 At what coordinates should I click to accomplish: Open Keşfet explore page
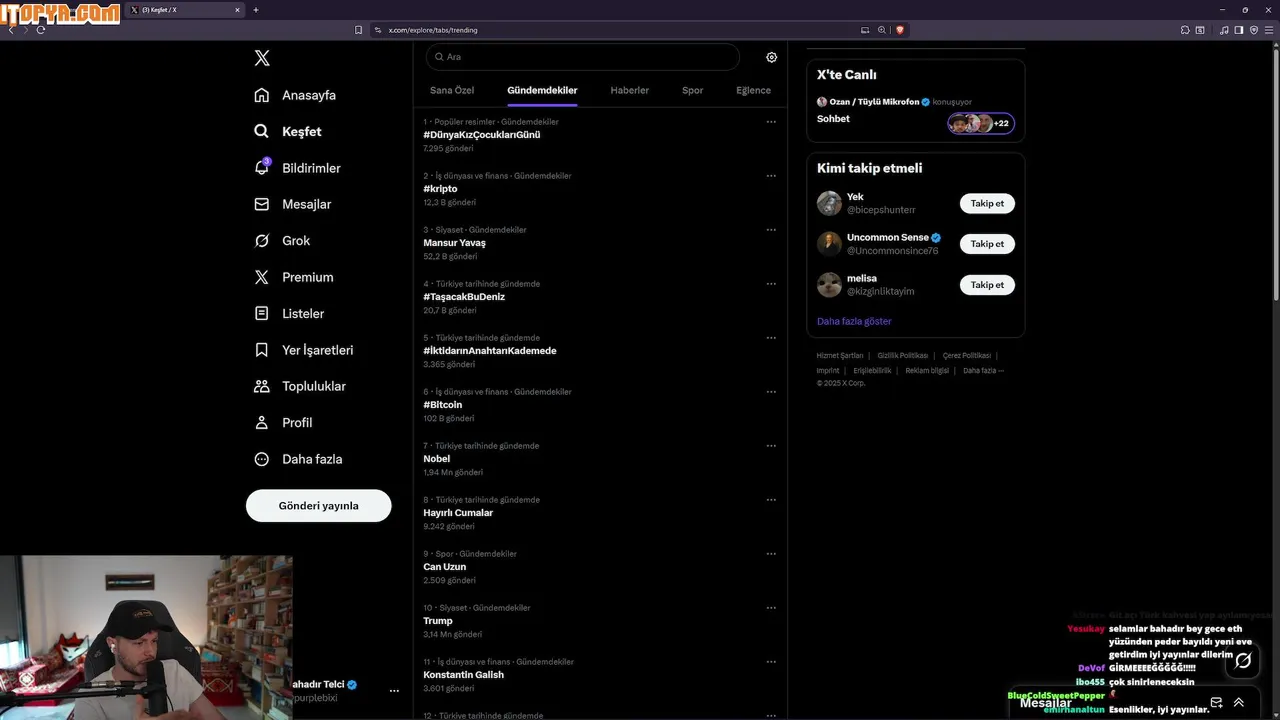(288, 131)
